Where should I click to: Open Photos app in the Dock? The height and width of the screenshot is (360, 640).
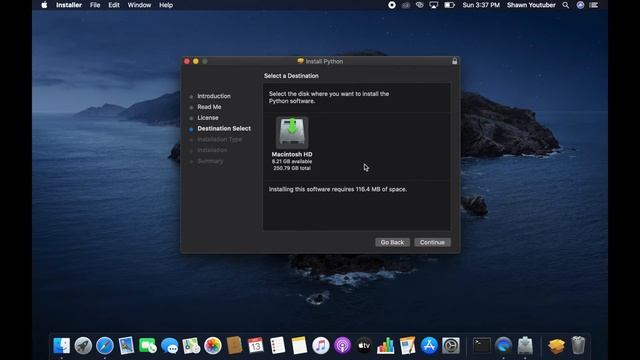pyautogui.click(x=213, y=346)
